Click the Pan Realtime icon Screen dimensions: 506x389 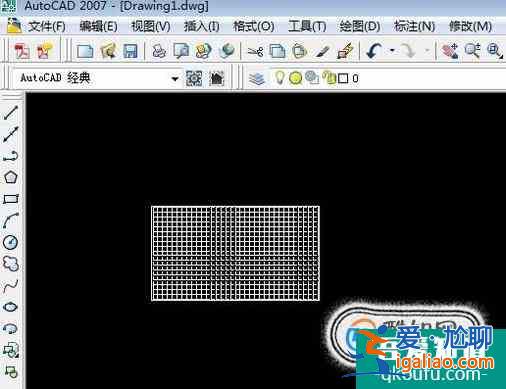[x=449, y=51]
